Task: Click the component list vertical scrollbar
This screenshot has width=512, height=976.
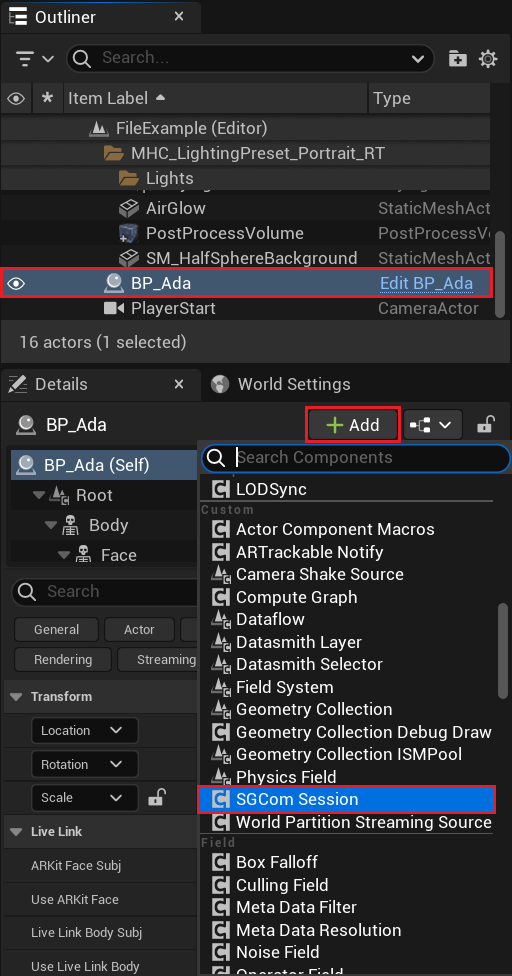Action: coord(503,651)
